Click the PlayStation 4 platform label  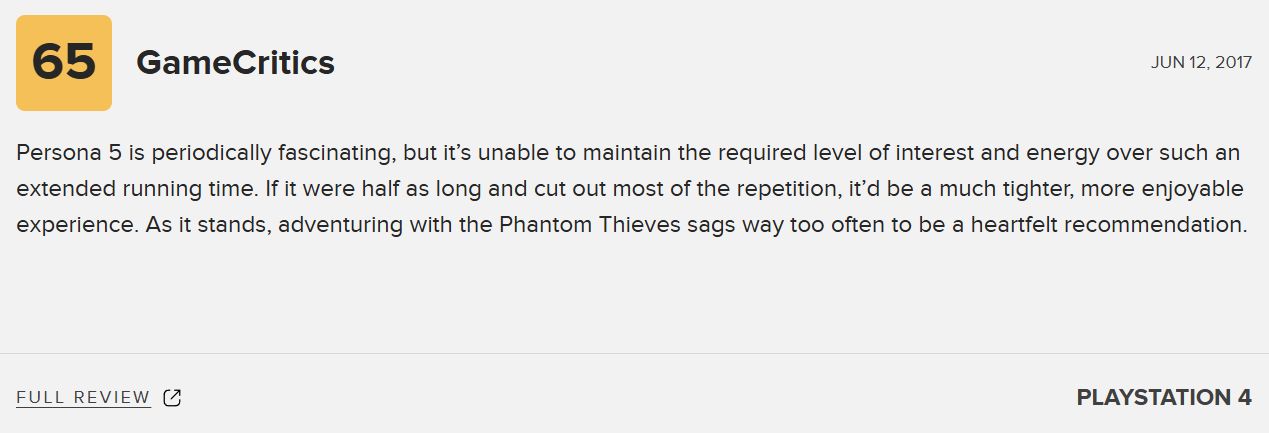(x=1163, y=398)
